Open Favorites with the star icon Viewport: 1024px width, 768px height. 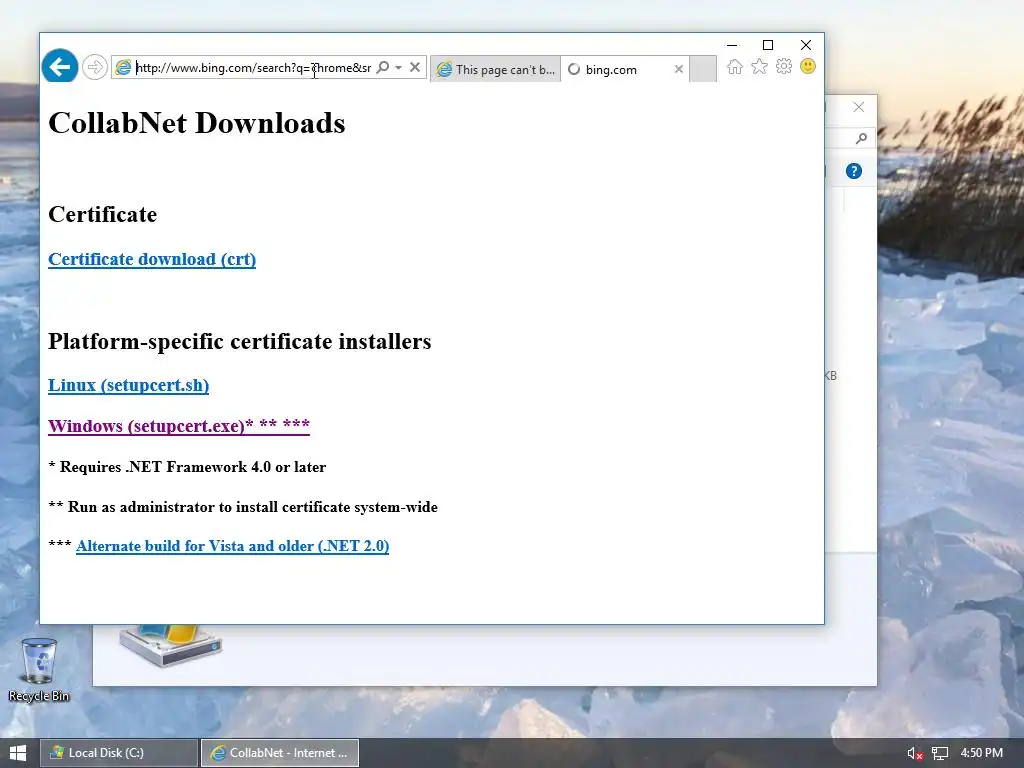click(759, 67)
